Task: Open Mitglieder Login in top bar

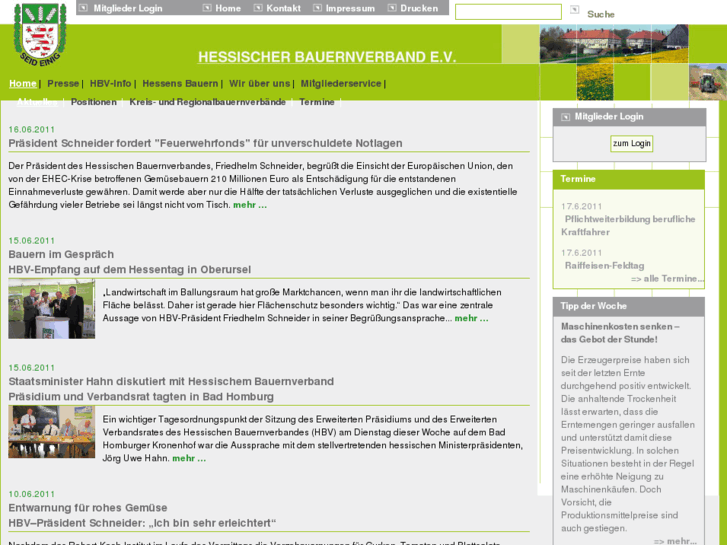Action: coord(128,8)
